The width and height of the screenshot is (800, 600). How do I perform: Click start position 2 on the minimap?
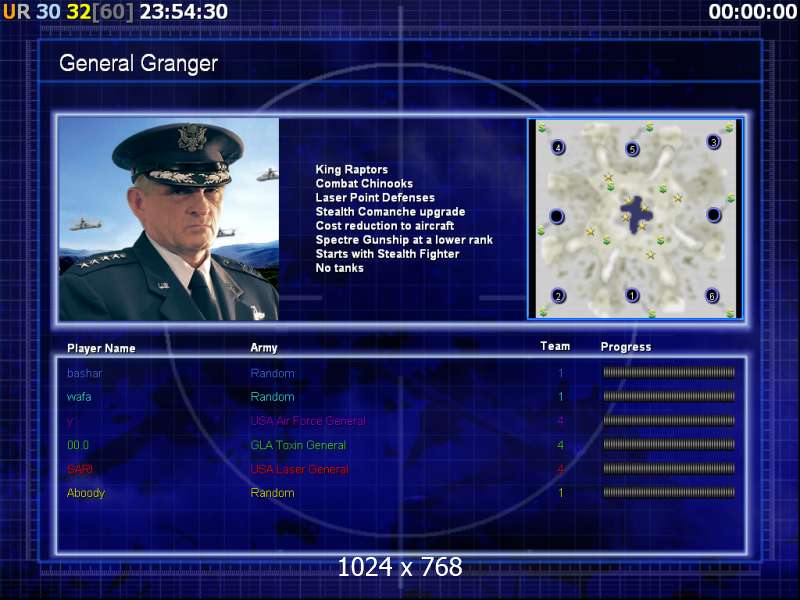click(x=558, y=296)
